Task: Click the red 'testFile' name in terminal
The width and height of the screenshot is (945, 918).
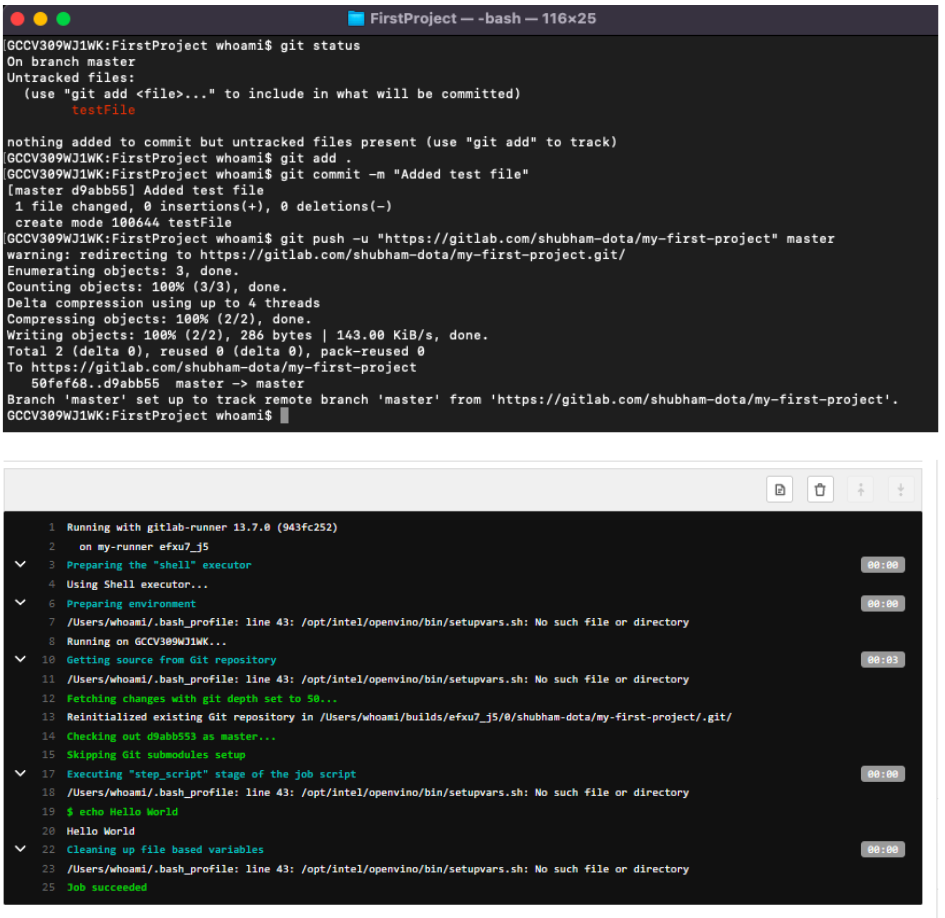Action: tap(103, 110)
